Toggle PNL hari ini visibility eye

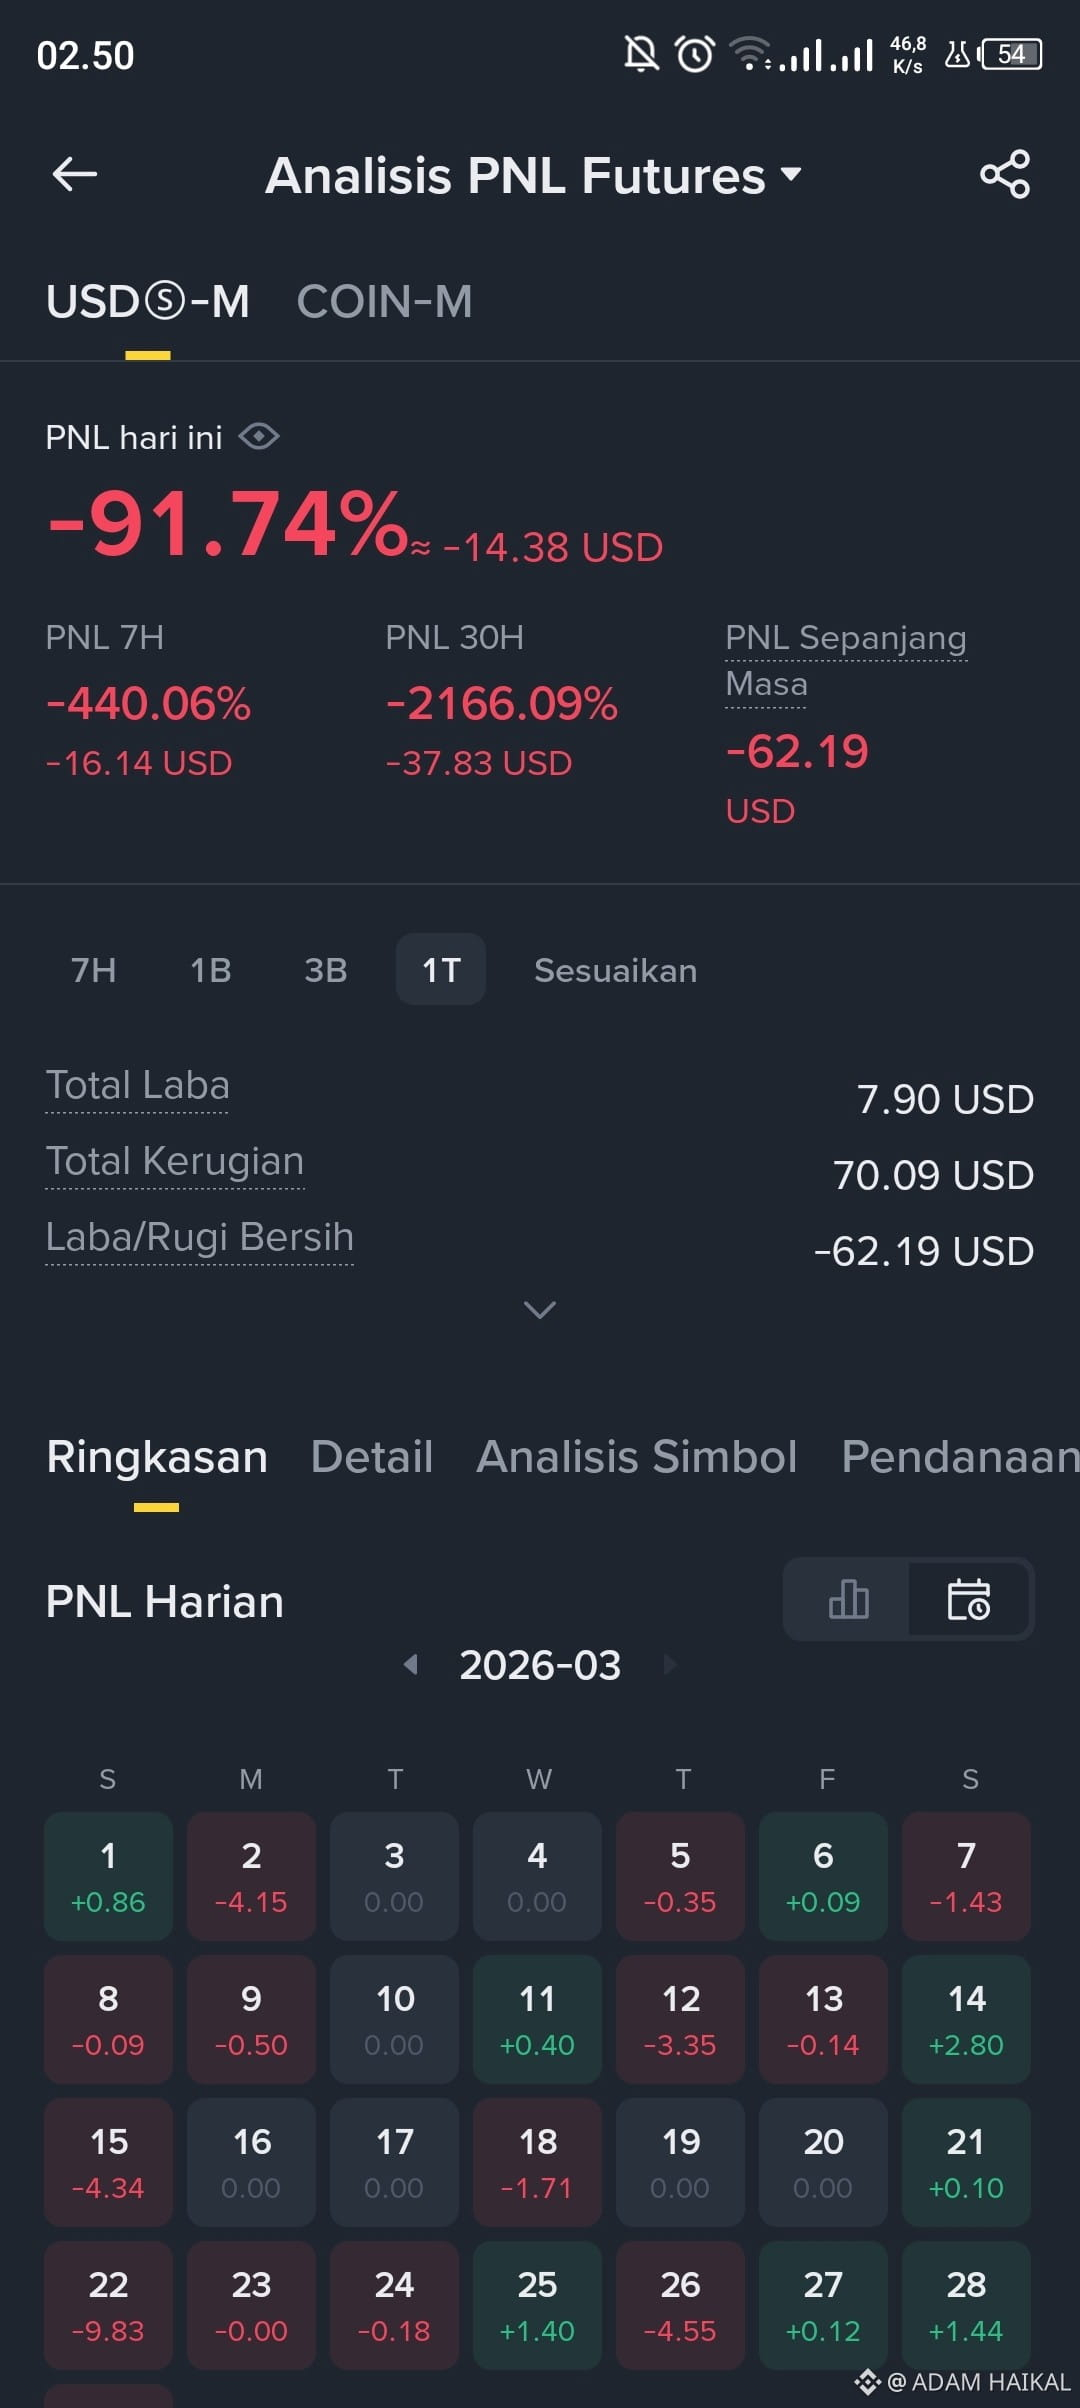point(259,437)
